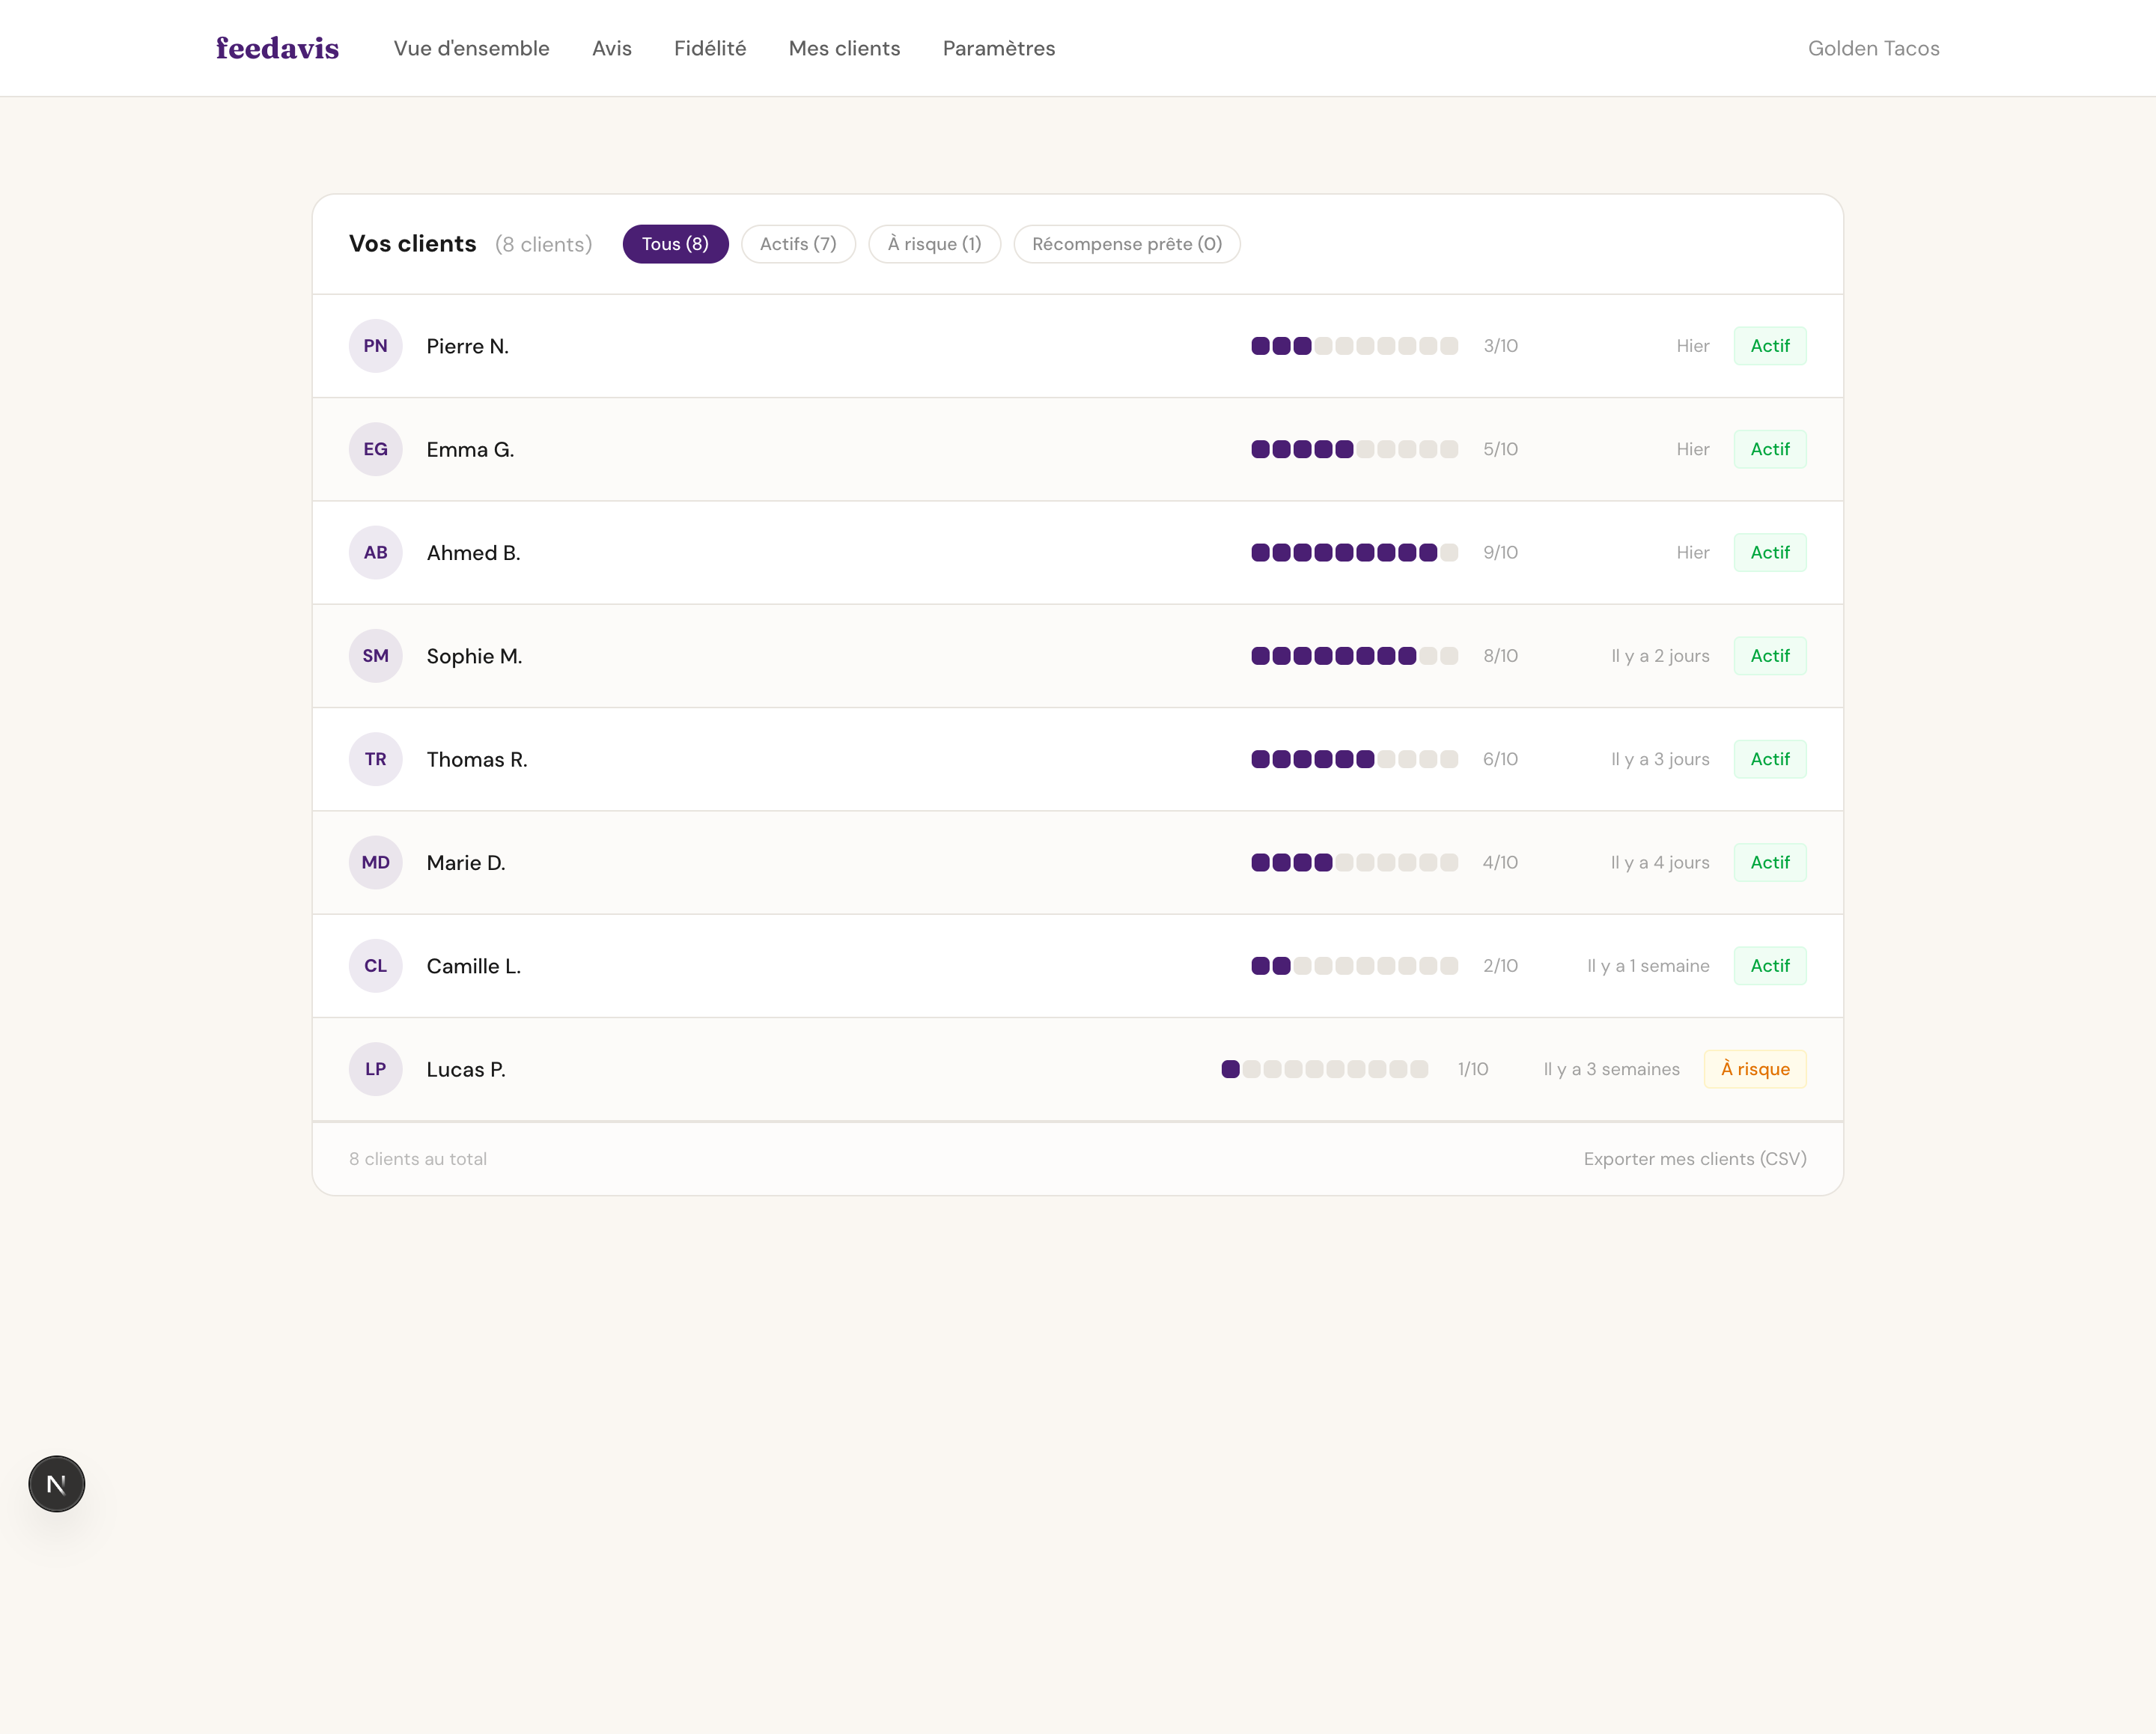
Task: Click the 3/10 score for Pierre N.
Action: click(x=1500, y=346)
